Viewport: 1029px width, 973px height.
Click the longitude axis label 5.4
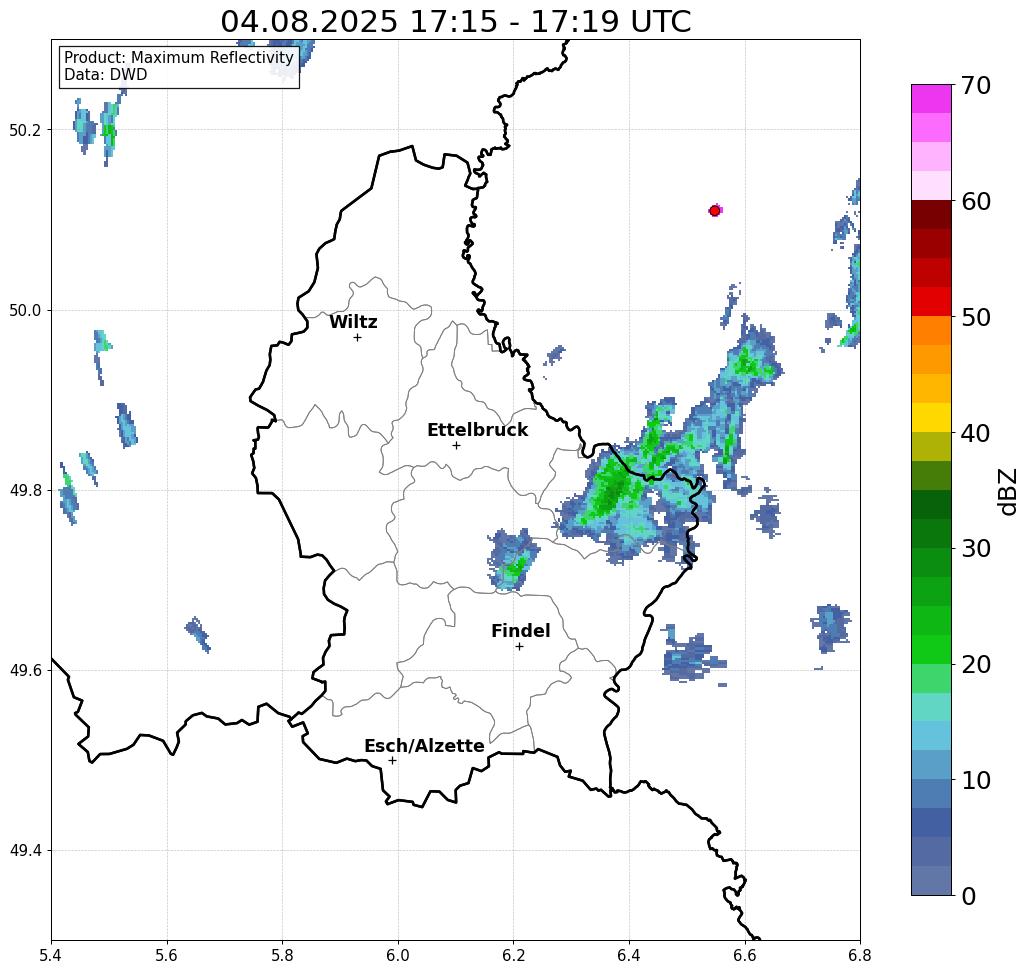point(51,955)
